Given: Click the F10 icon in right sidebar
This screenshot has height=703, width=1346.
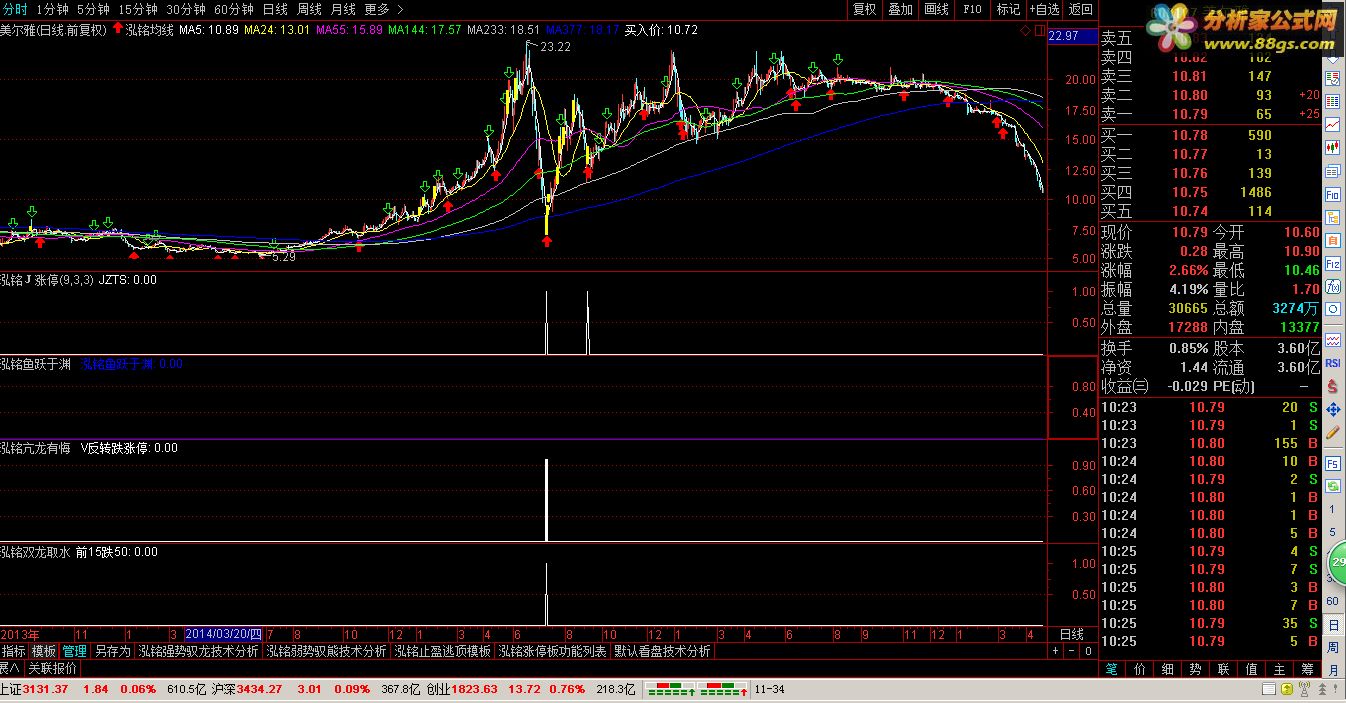Looking at the screenshot, I should (x=1332, y=194).
